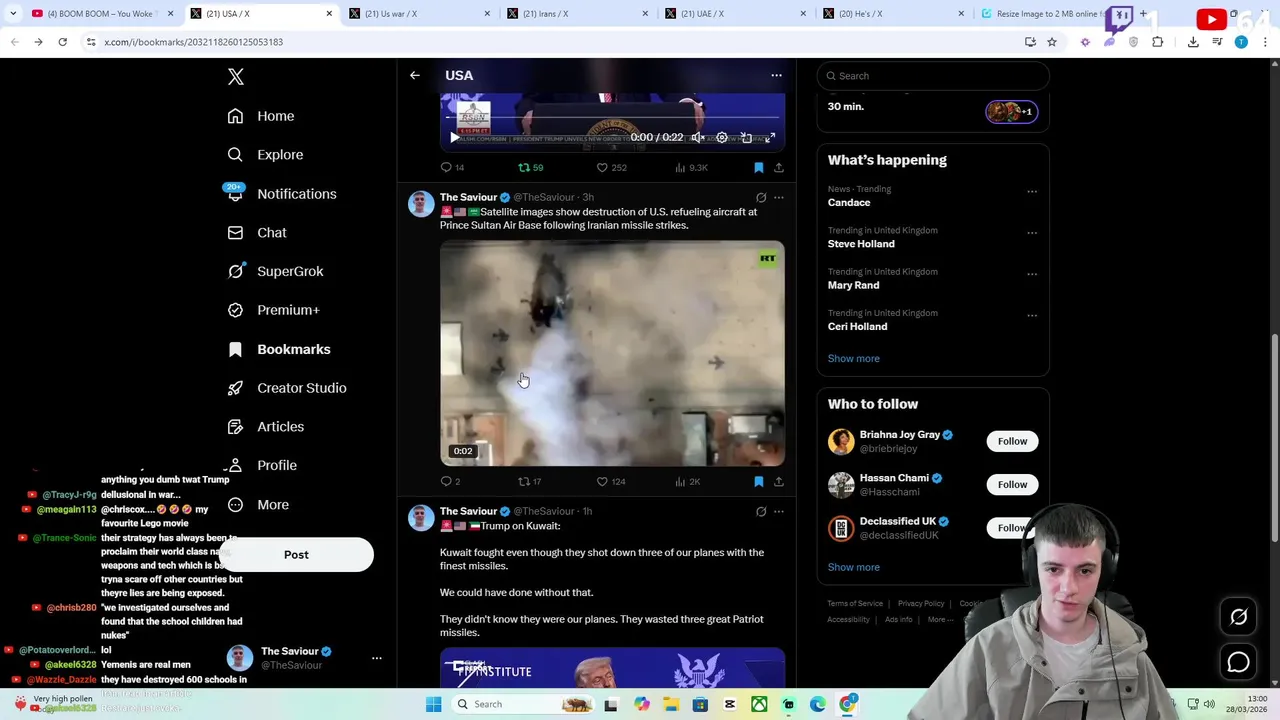Open the Windows Start menu
This screenshot has height=720, width=1280.
click(x=433, y=705)
